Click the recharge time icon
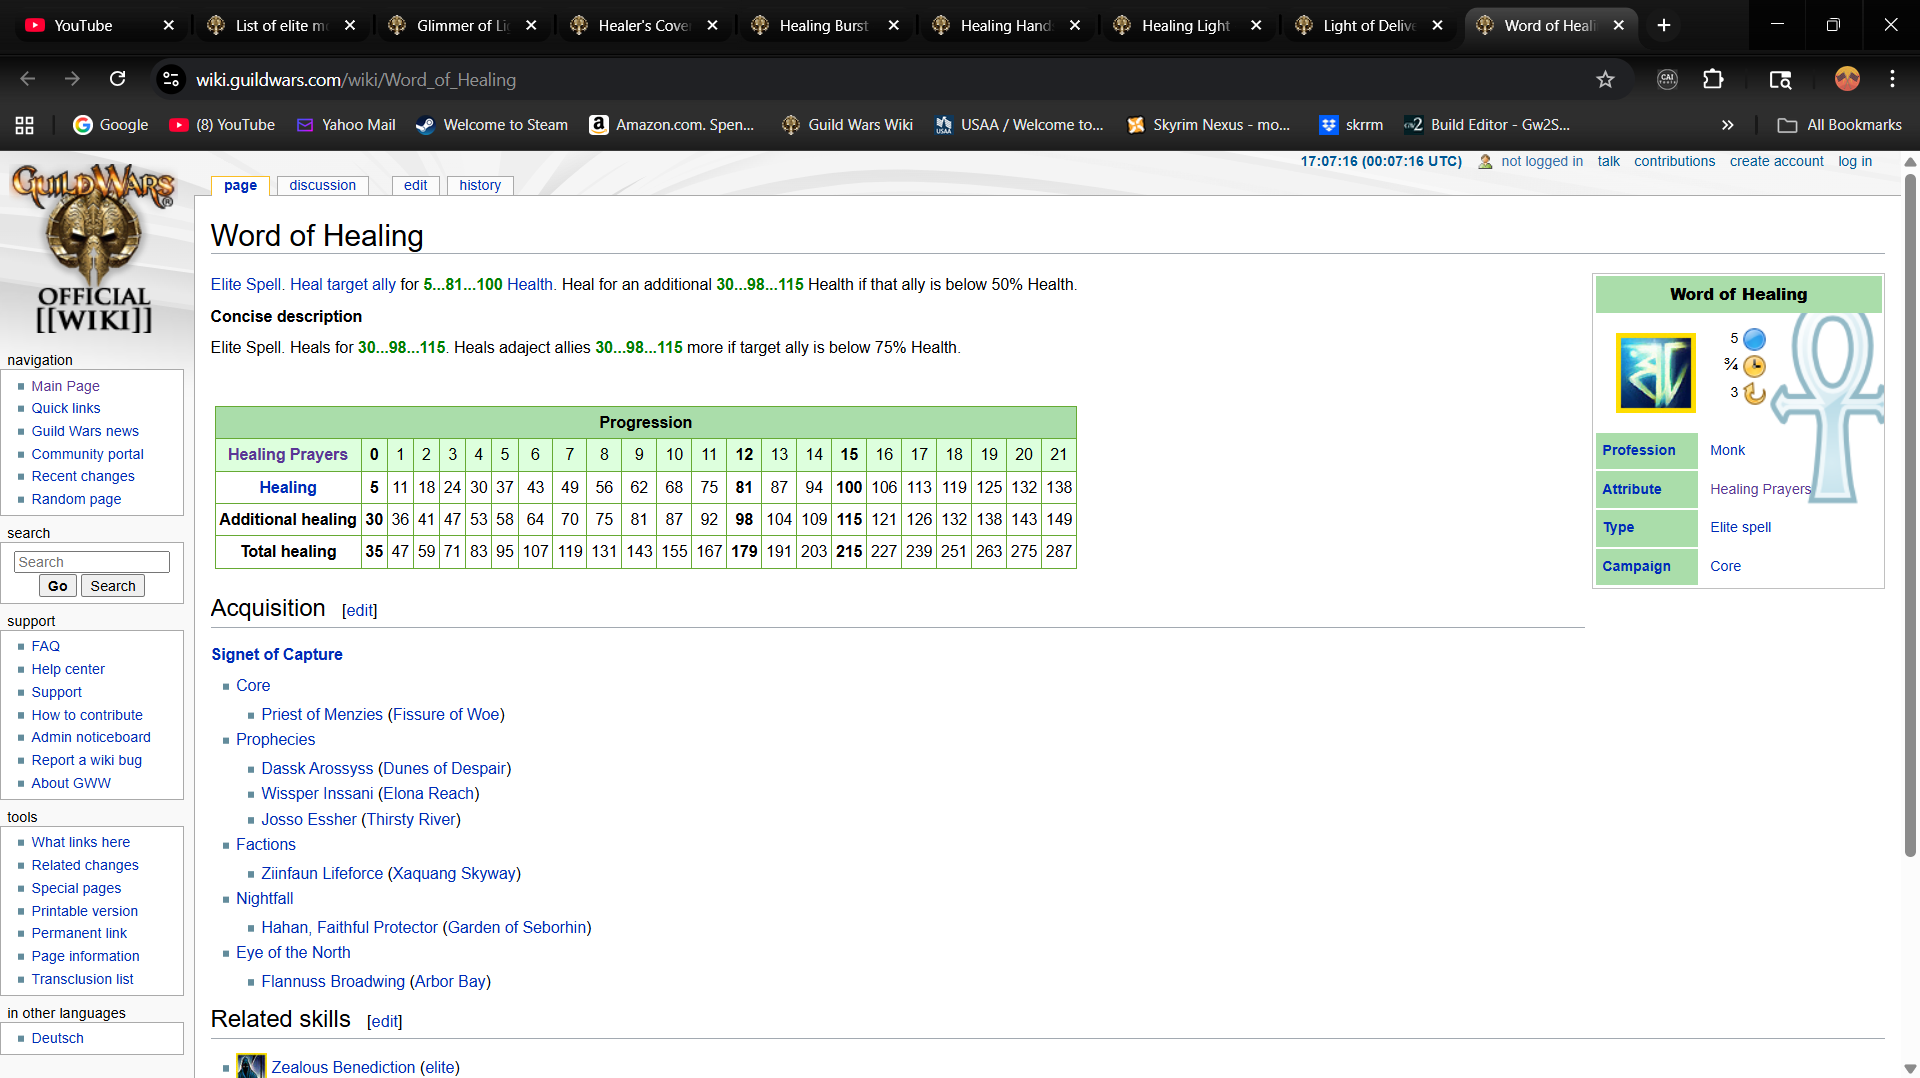Screen dimensions: 1920x1078 (x=1754, y=393)
